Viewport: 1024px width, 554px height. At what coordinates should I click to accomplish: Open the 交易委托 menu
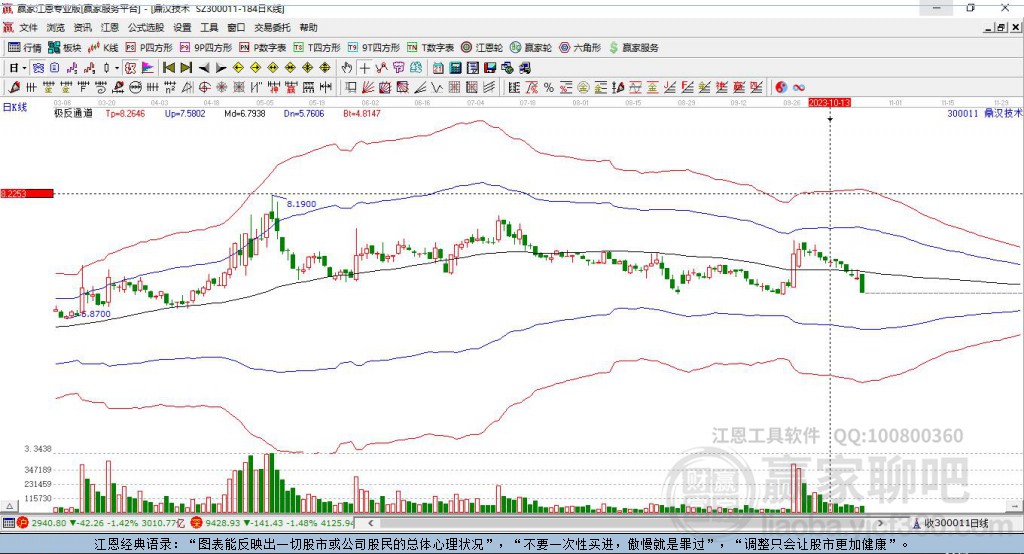coord(272,27)
